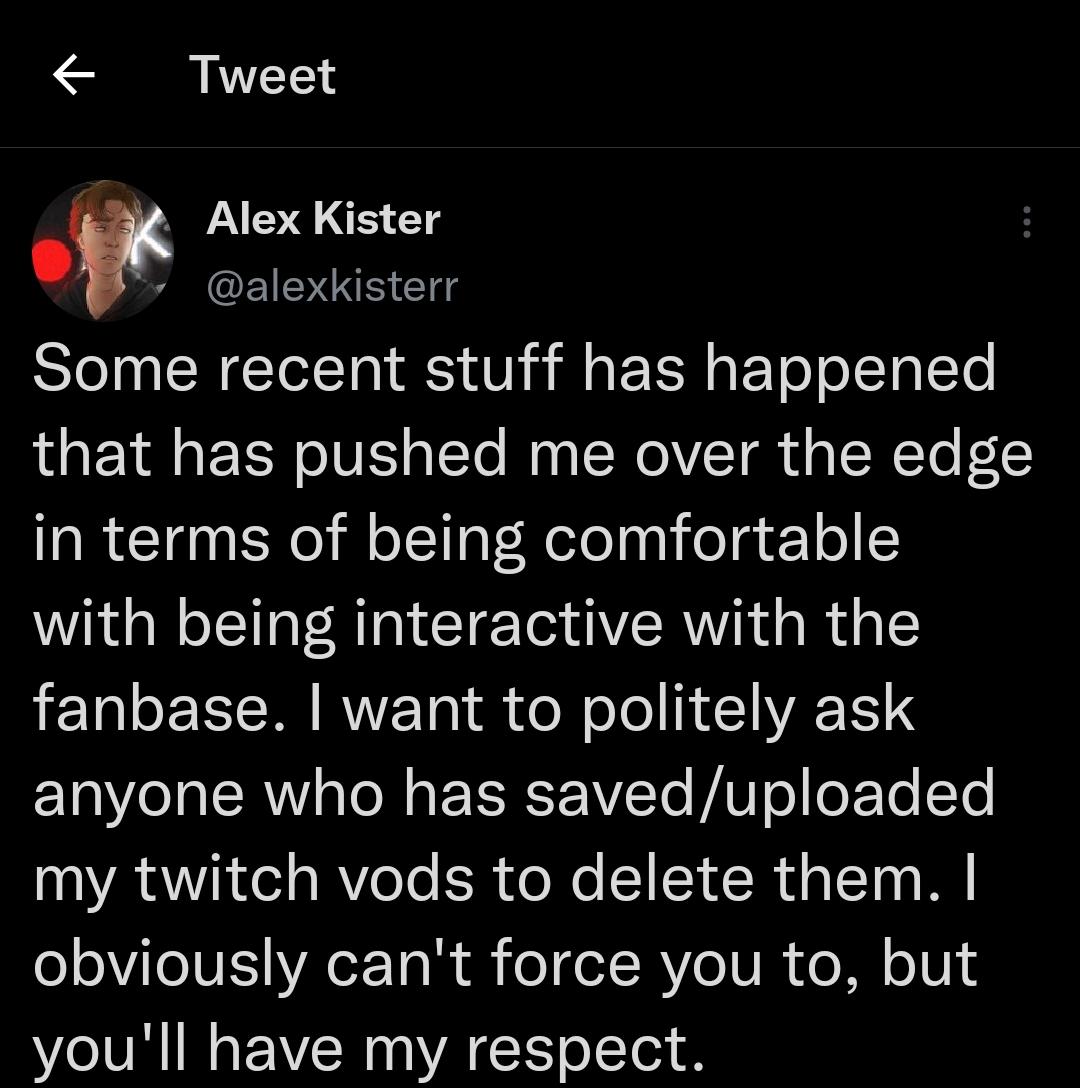The width and height of the screenshot is (1080, 1088).
Task: Go back using the left arrow
Action: (x=73, y=75)
